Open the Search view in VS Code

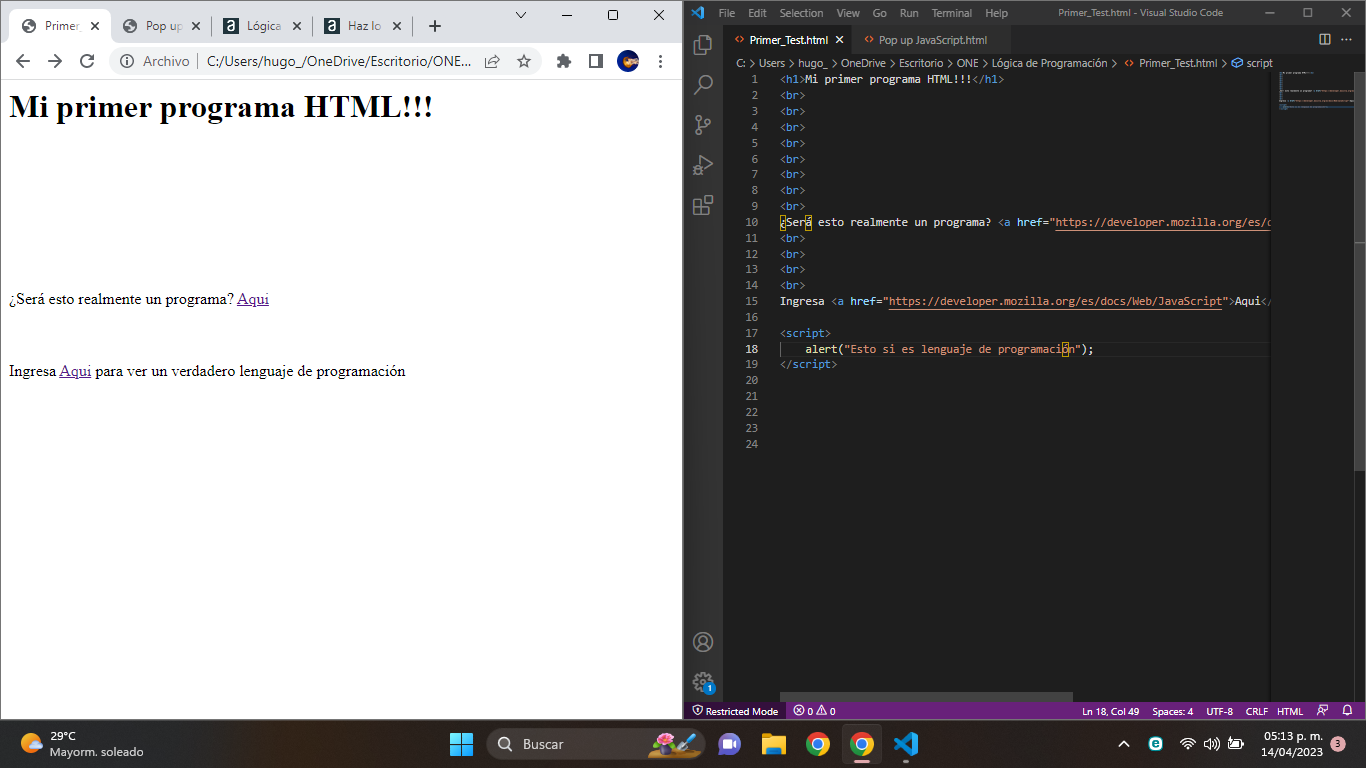[703, 85]
